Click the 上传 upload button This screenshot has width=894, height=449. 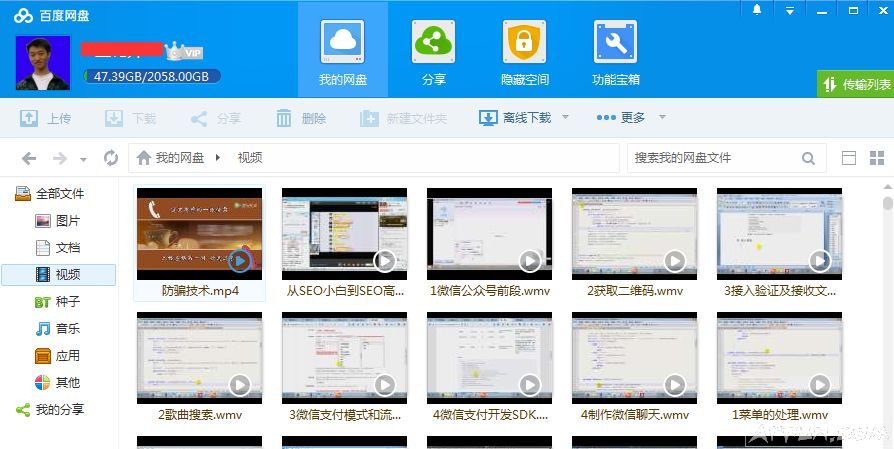pos(46,118)
